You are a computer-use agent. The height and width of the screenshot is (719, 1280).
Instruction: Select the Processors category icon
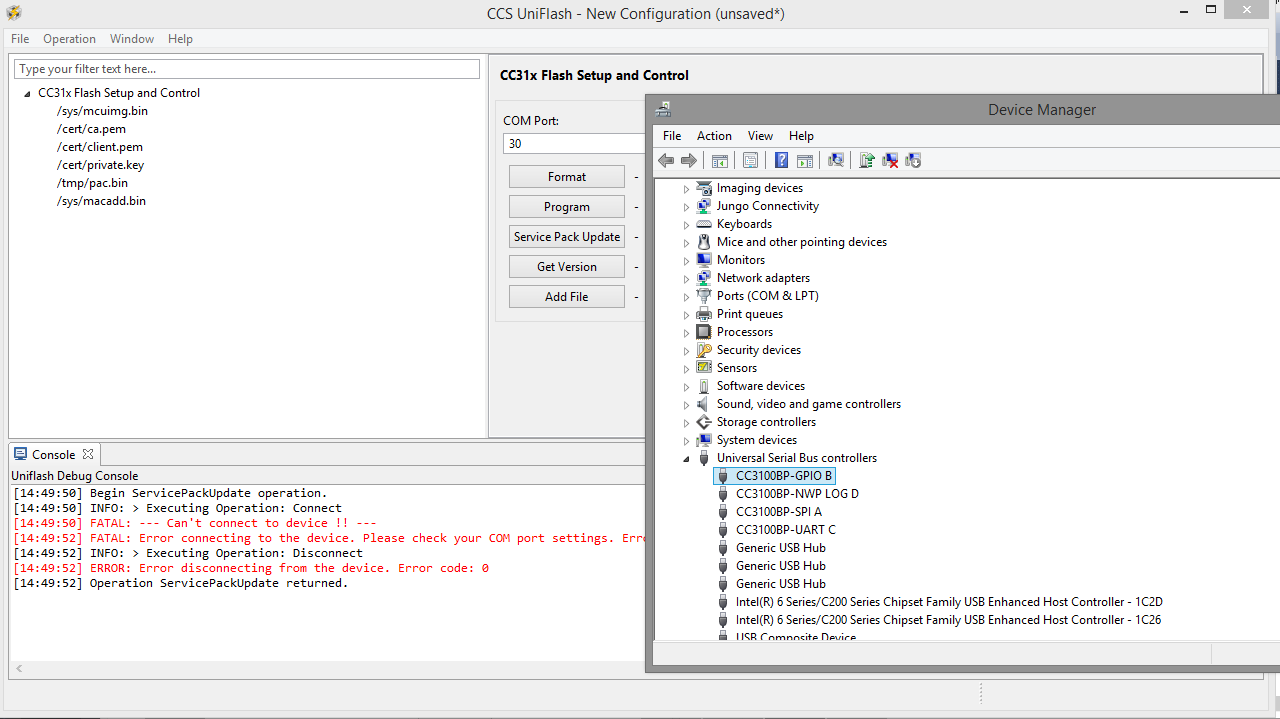tap(705, 332)
